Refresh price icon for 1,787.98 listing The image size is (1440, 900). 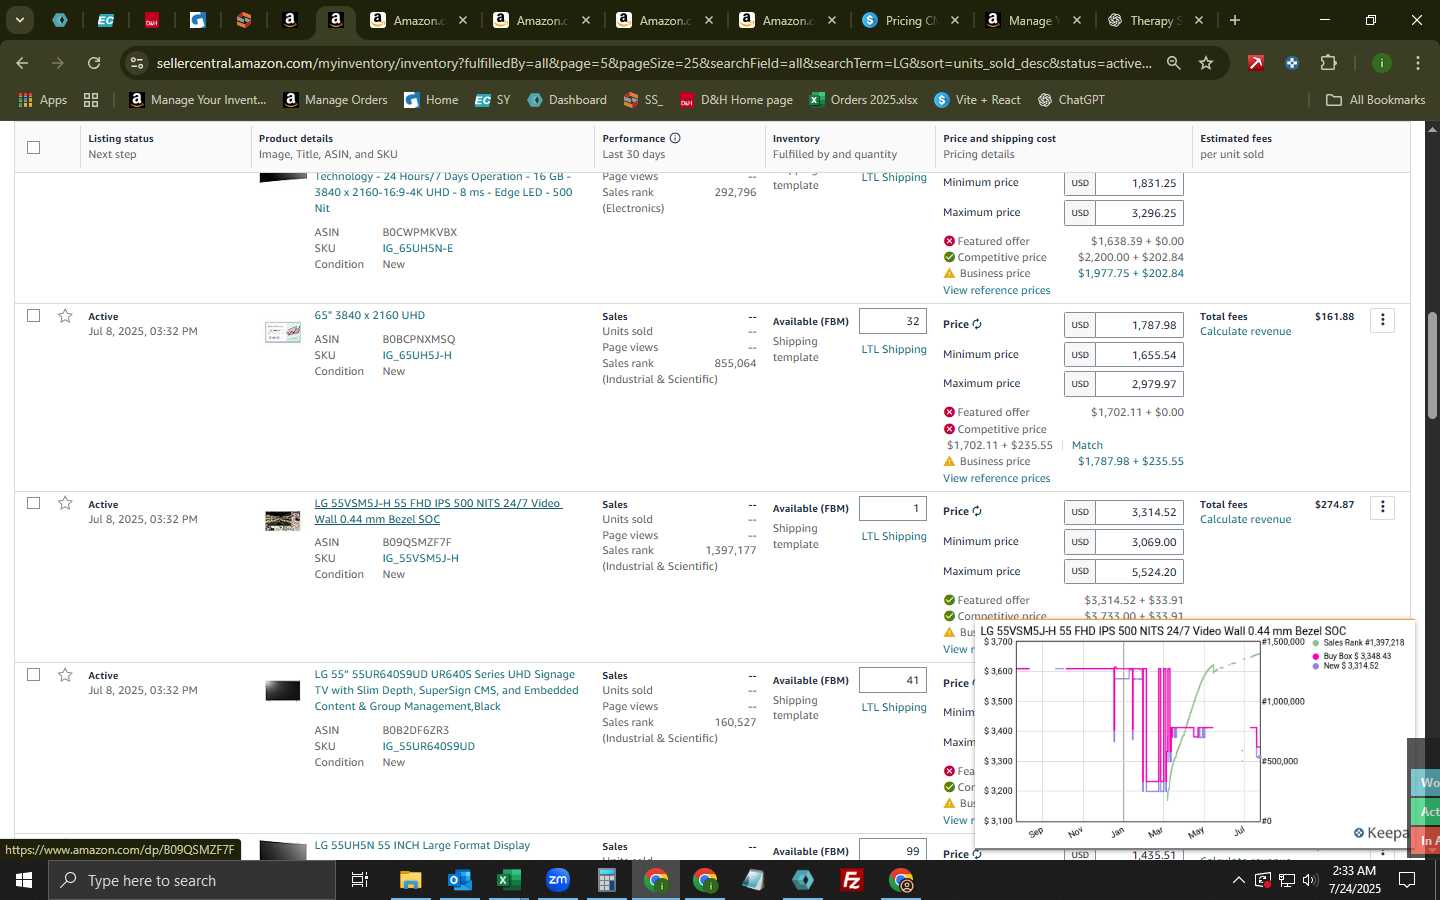[977, 324]
